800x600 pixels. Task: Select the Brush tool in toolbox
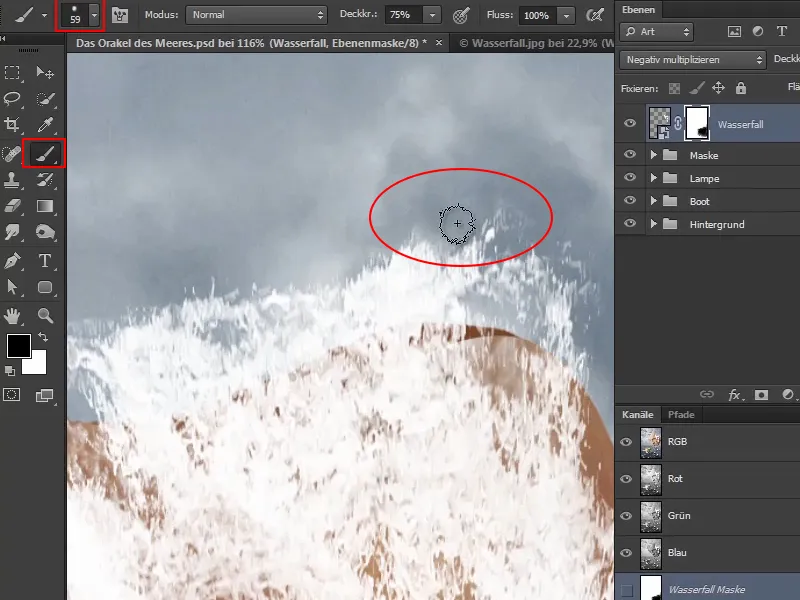coord(45,153)
